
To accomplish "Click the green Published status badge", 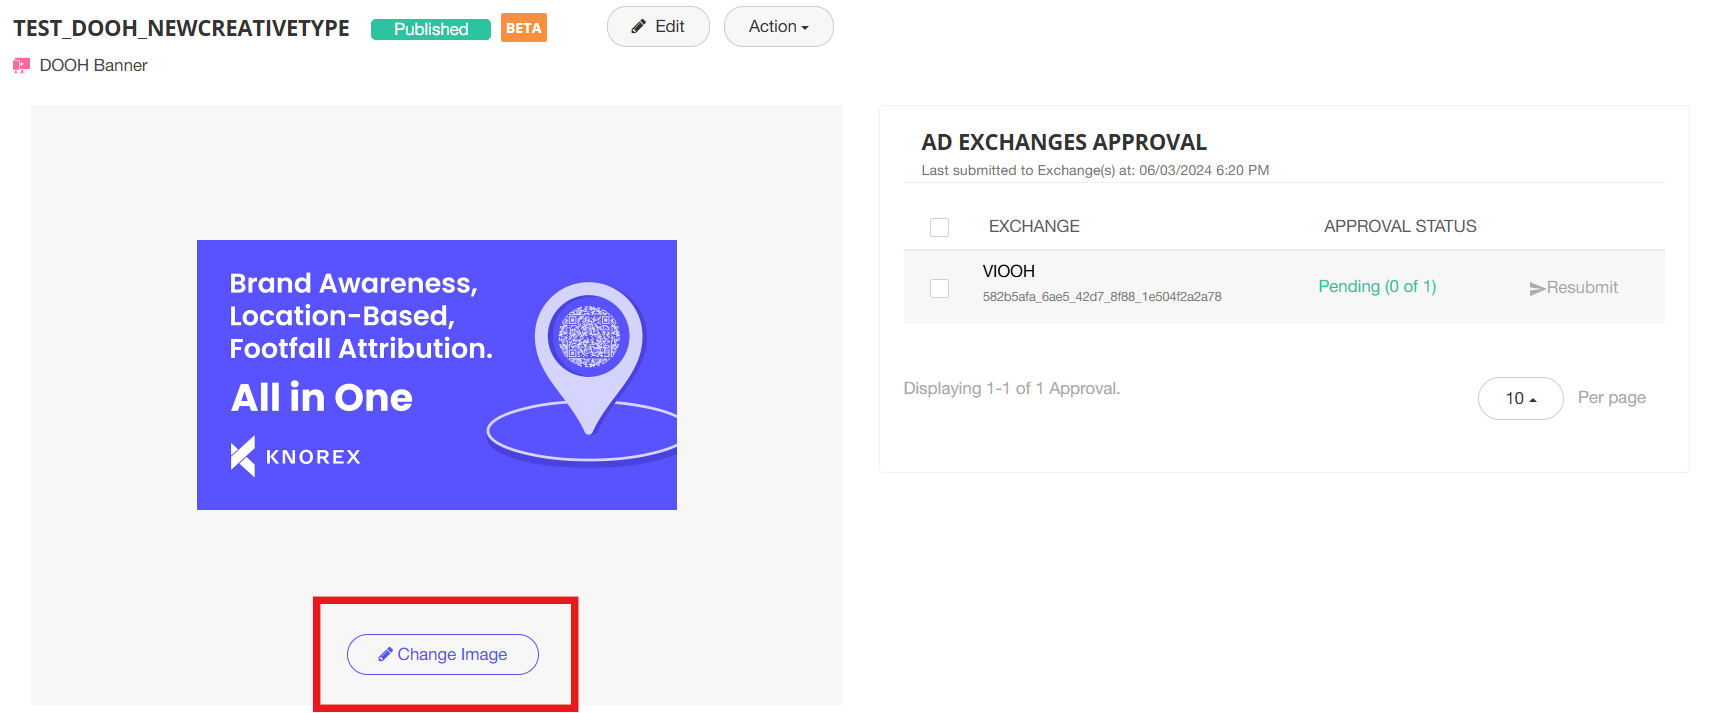I will click(x=430, y=29).
